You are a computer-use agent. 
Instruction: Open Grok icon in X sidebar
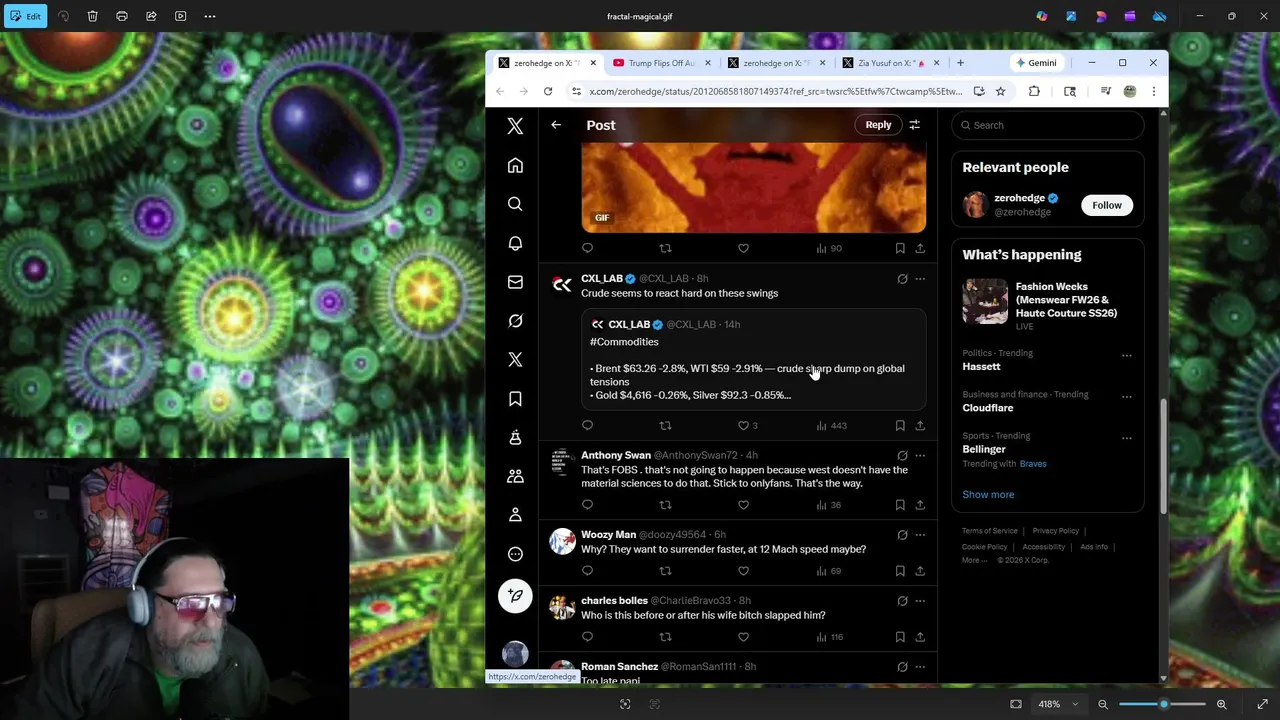pyautogui.click(x=515, y=321)
